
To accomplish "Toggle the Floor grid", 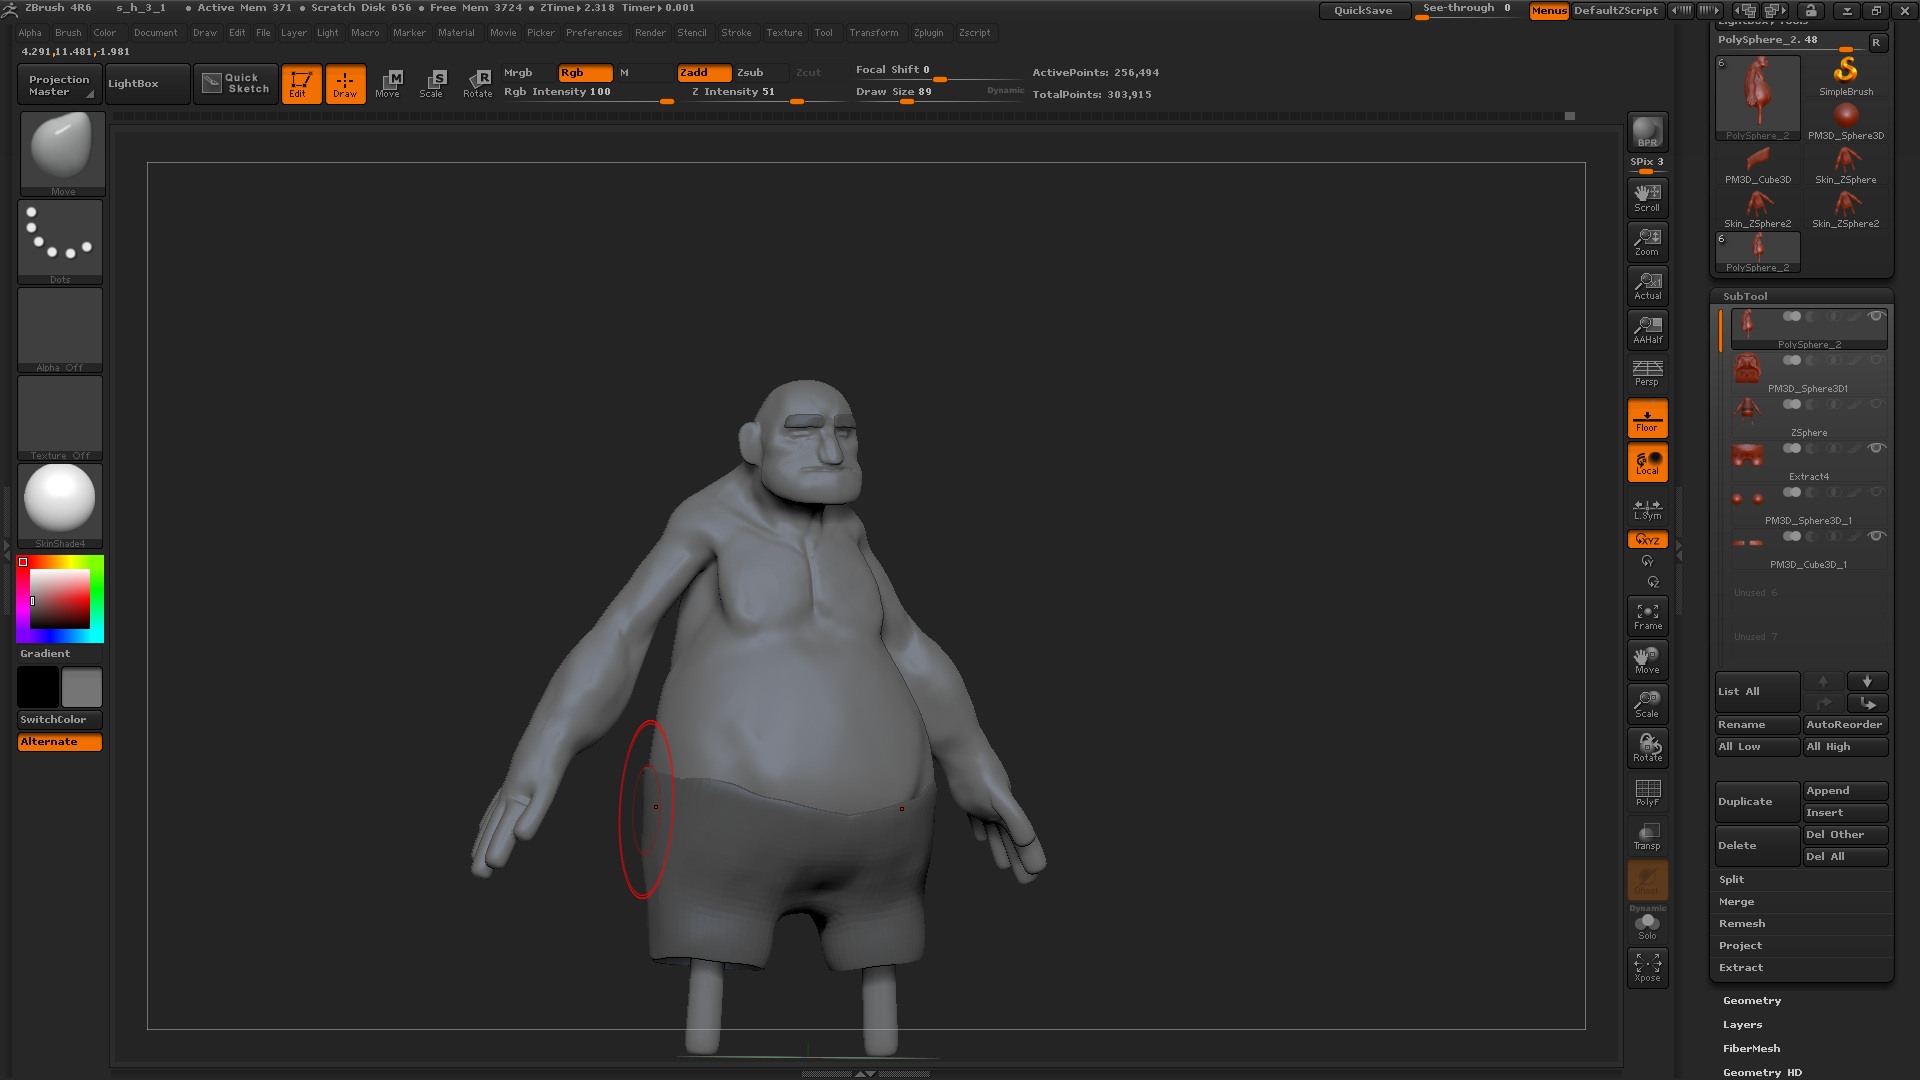I will [1647, 418].
